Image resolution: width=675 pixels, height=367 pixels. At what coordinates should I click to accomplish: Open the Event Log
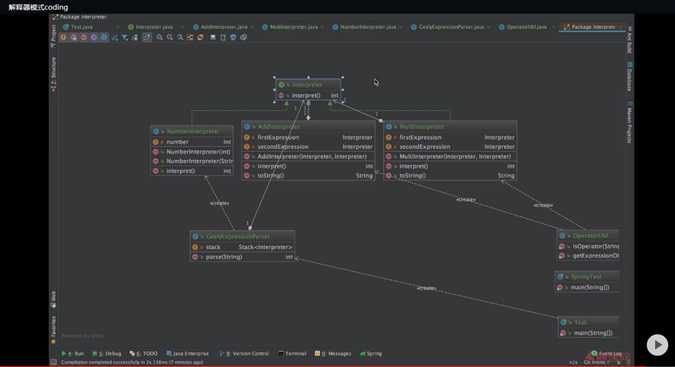[607, 354]
